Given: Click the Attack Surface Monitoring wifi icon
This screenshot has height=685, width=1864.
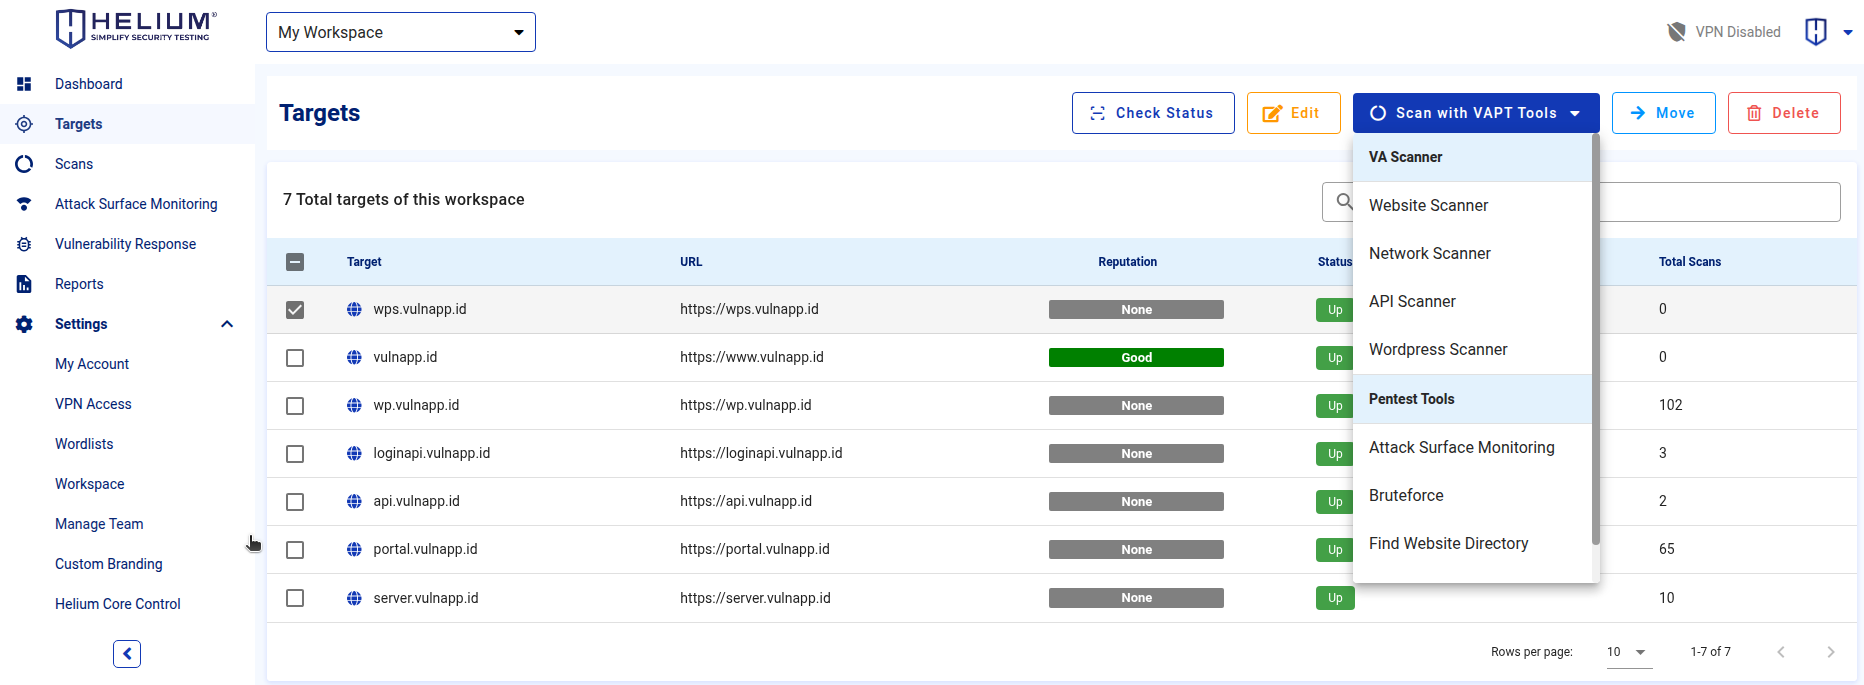Looking at the screenshot, I should pos(24,204).
